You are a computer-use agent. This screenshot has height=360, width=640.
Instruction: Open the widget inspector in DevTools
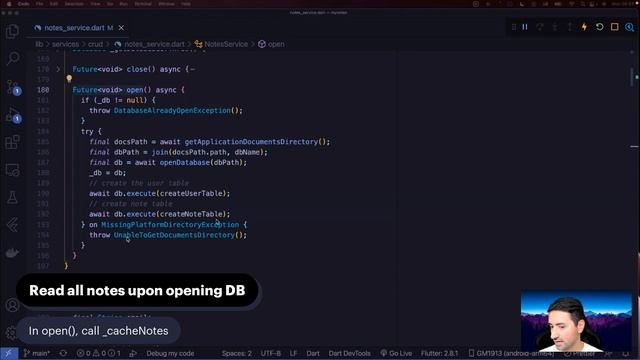(x=629, y=27)
